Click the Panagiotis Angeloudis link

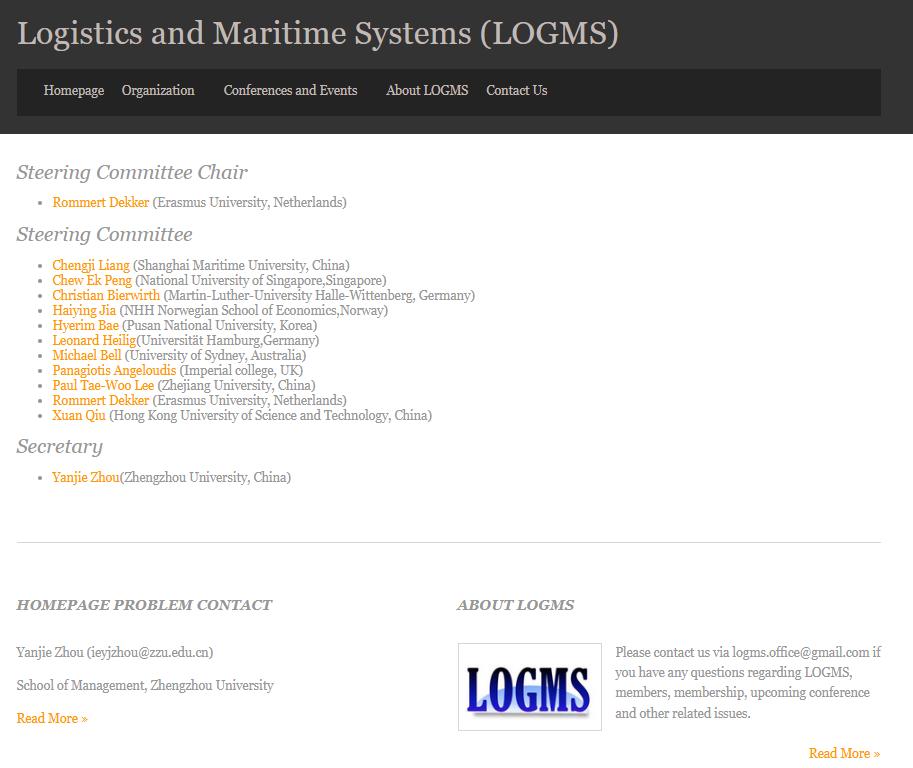click(114, 371)
